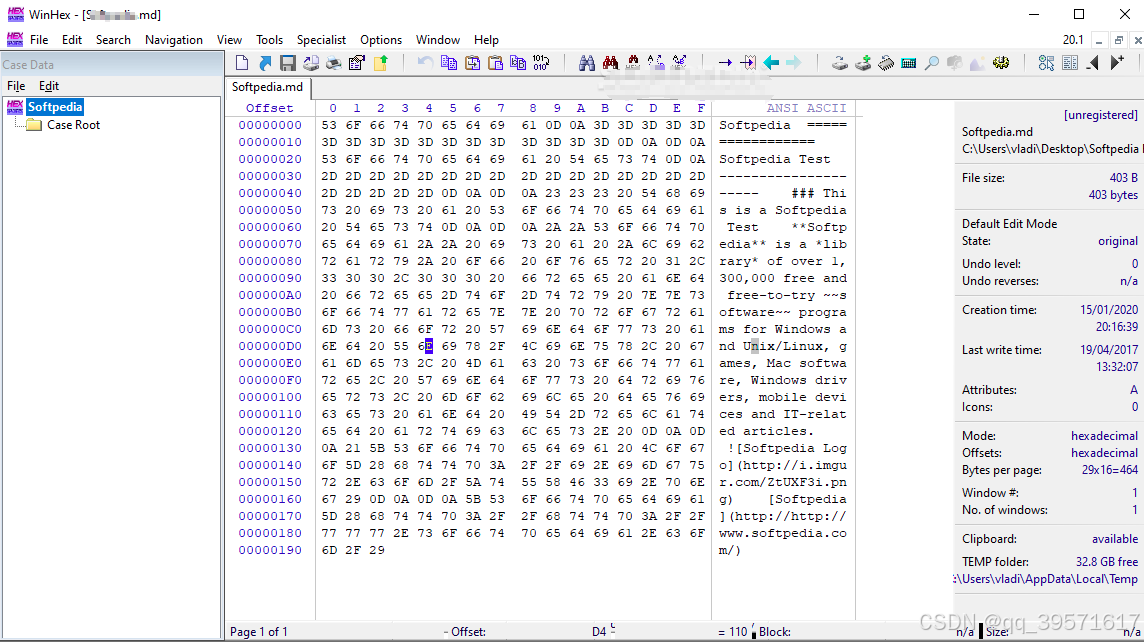
Task: Click the MDI minimize child window button
Action: (1099, 40)
